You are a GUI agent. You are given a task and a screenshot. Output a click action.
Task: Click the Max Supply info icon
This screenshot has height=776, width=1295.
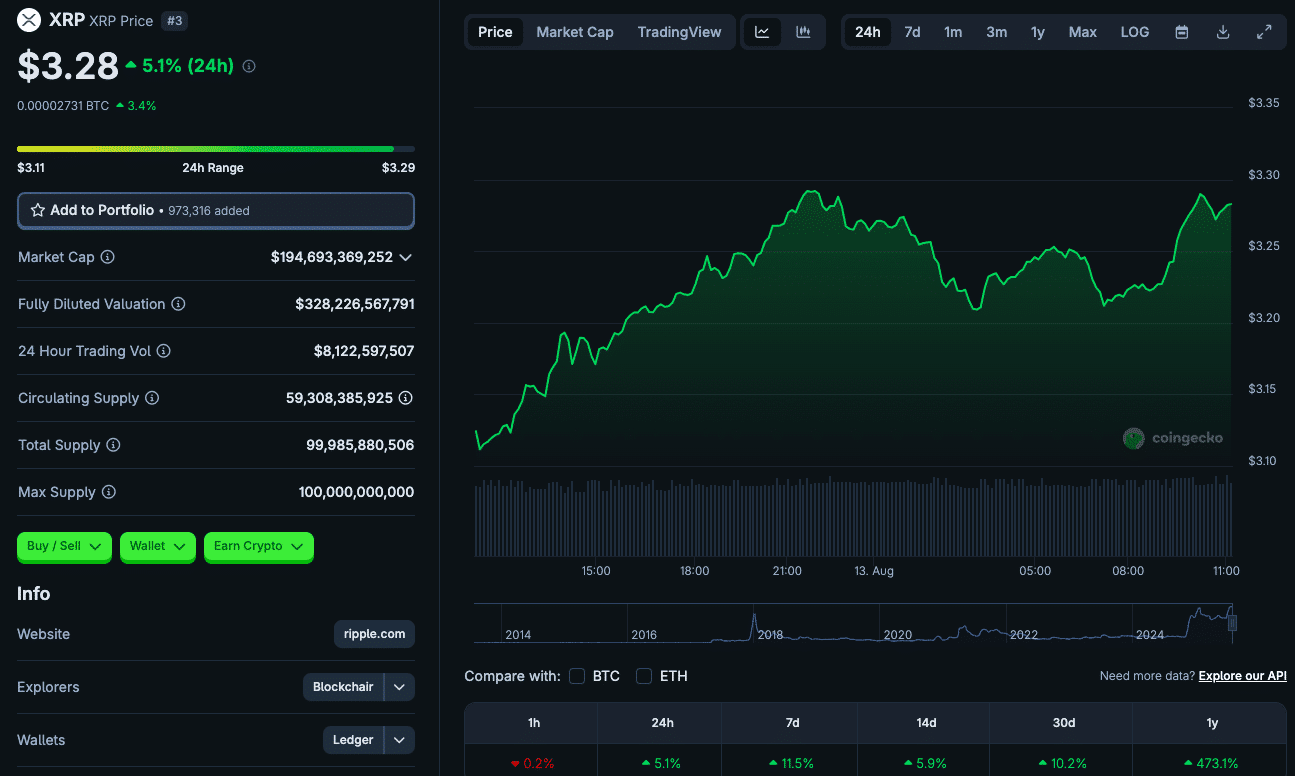tap(109, 492)
